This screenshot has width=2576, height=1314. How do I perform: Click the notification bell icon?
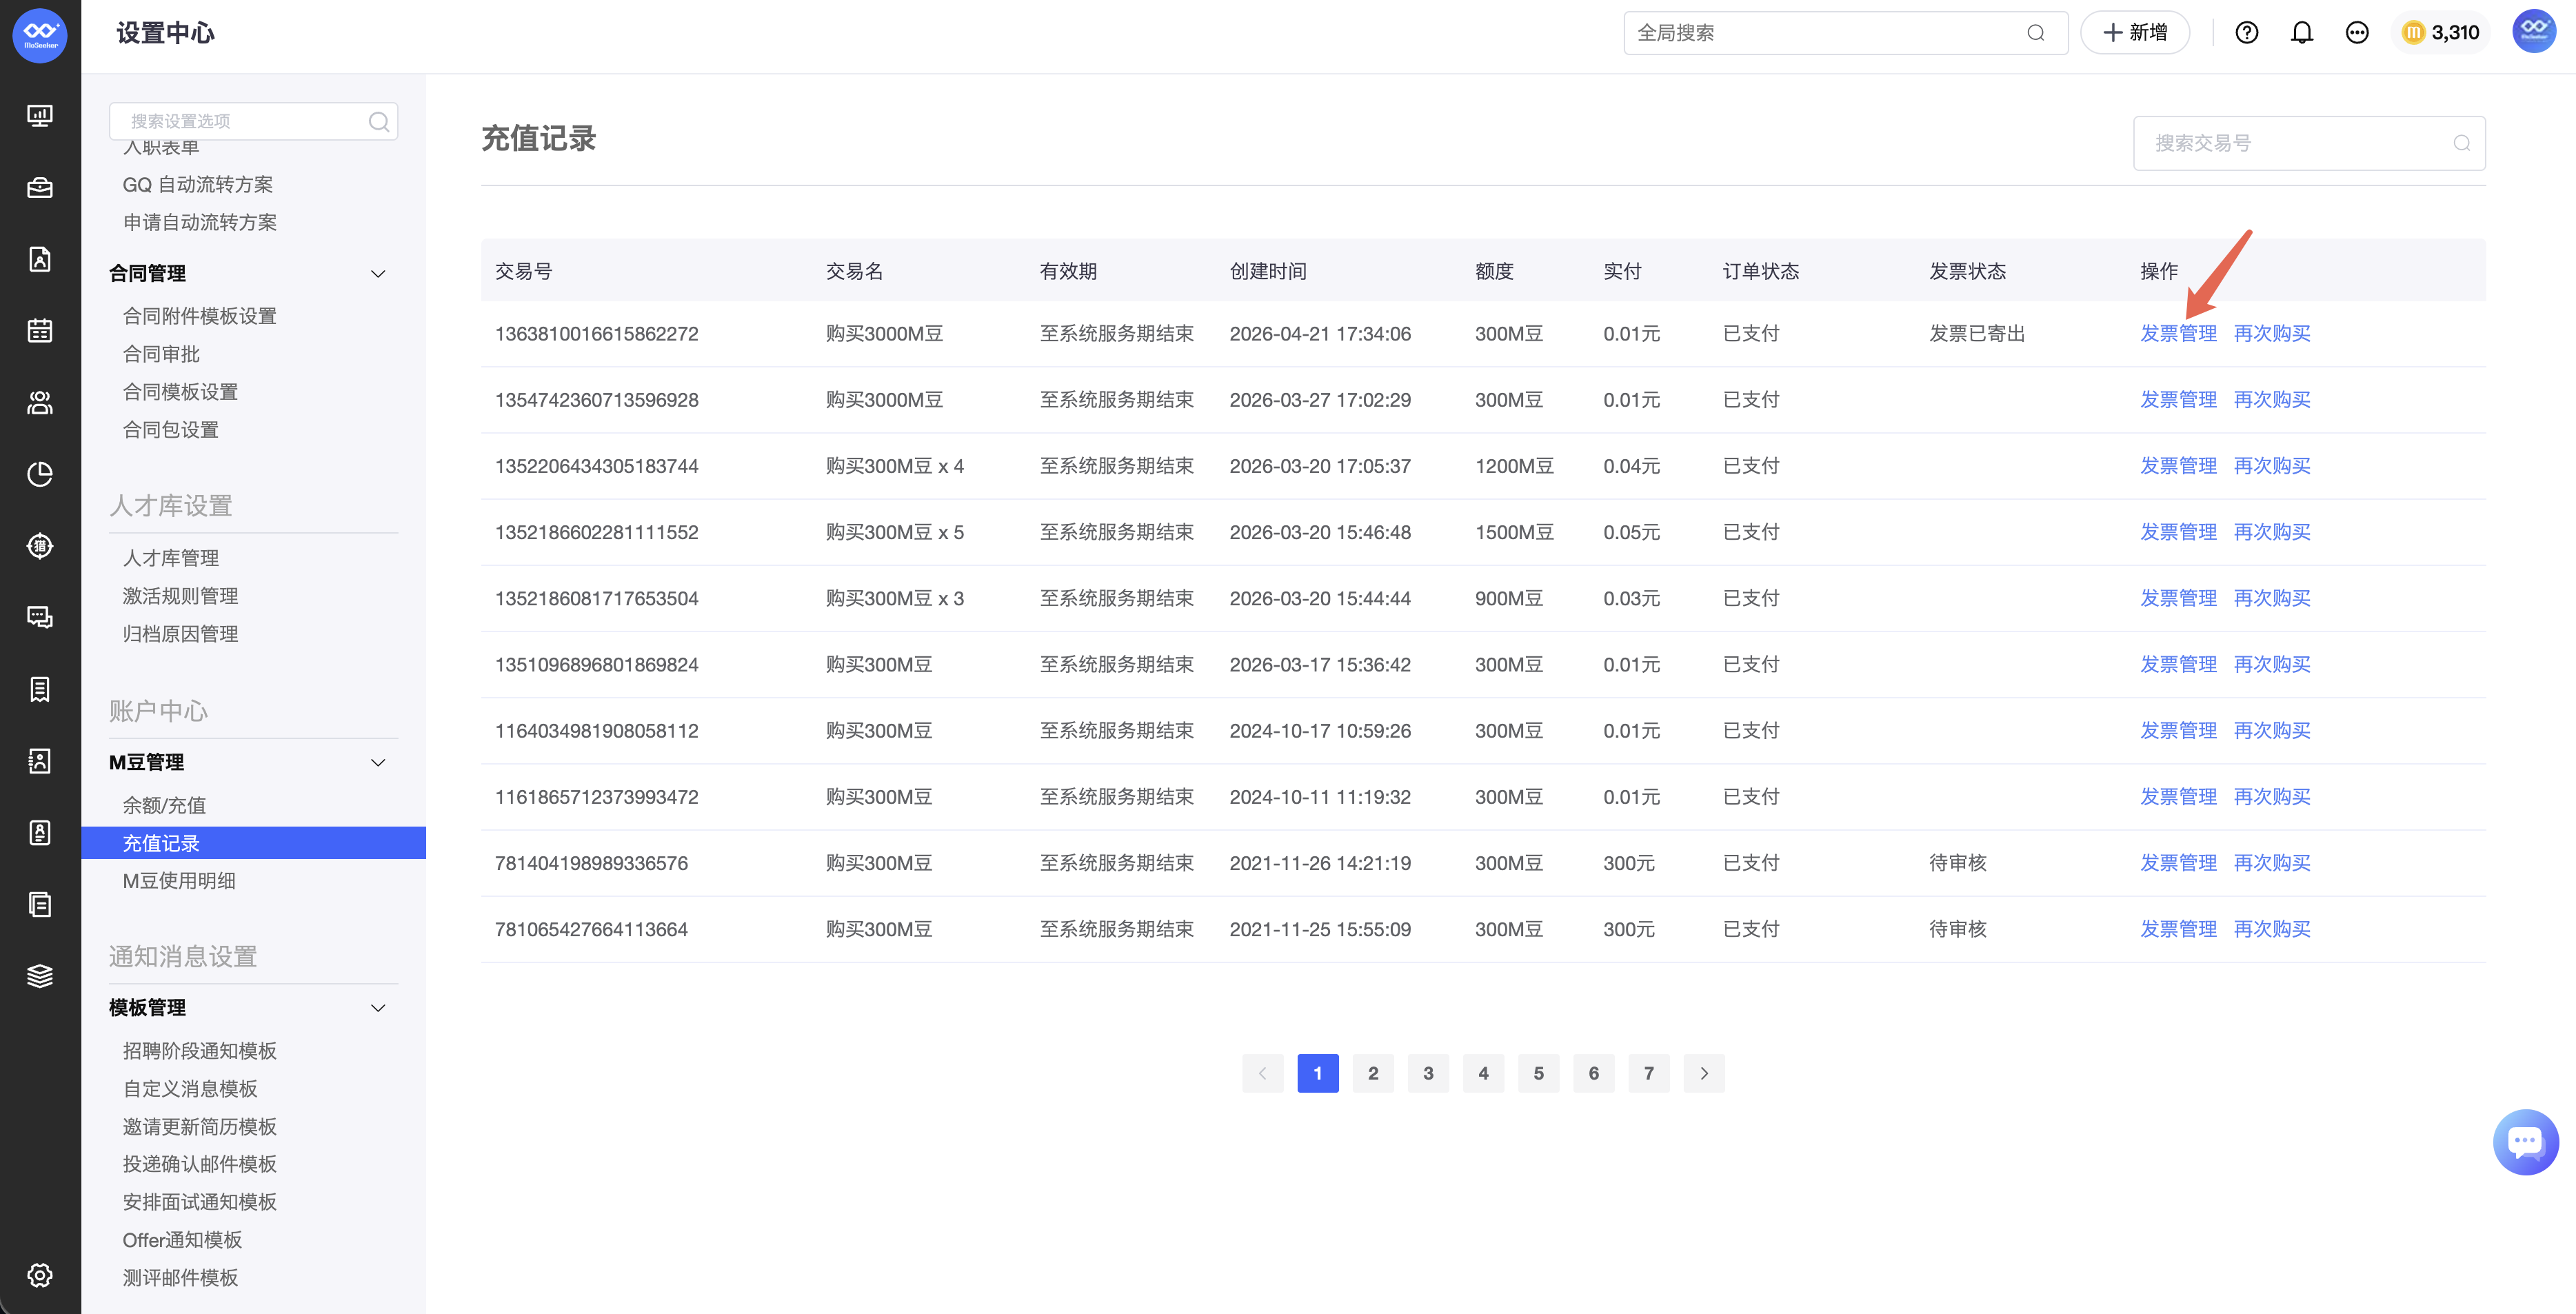coord(2301,33)
